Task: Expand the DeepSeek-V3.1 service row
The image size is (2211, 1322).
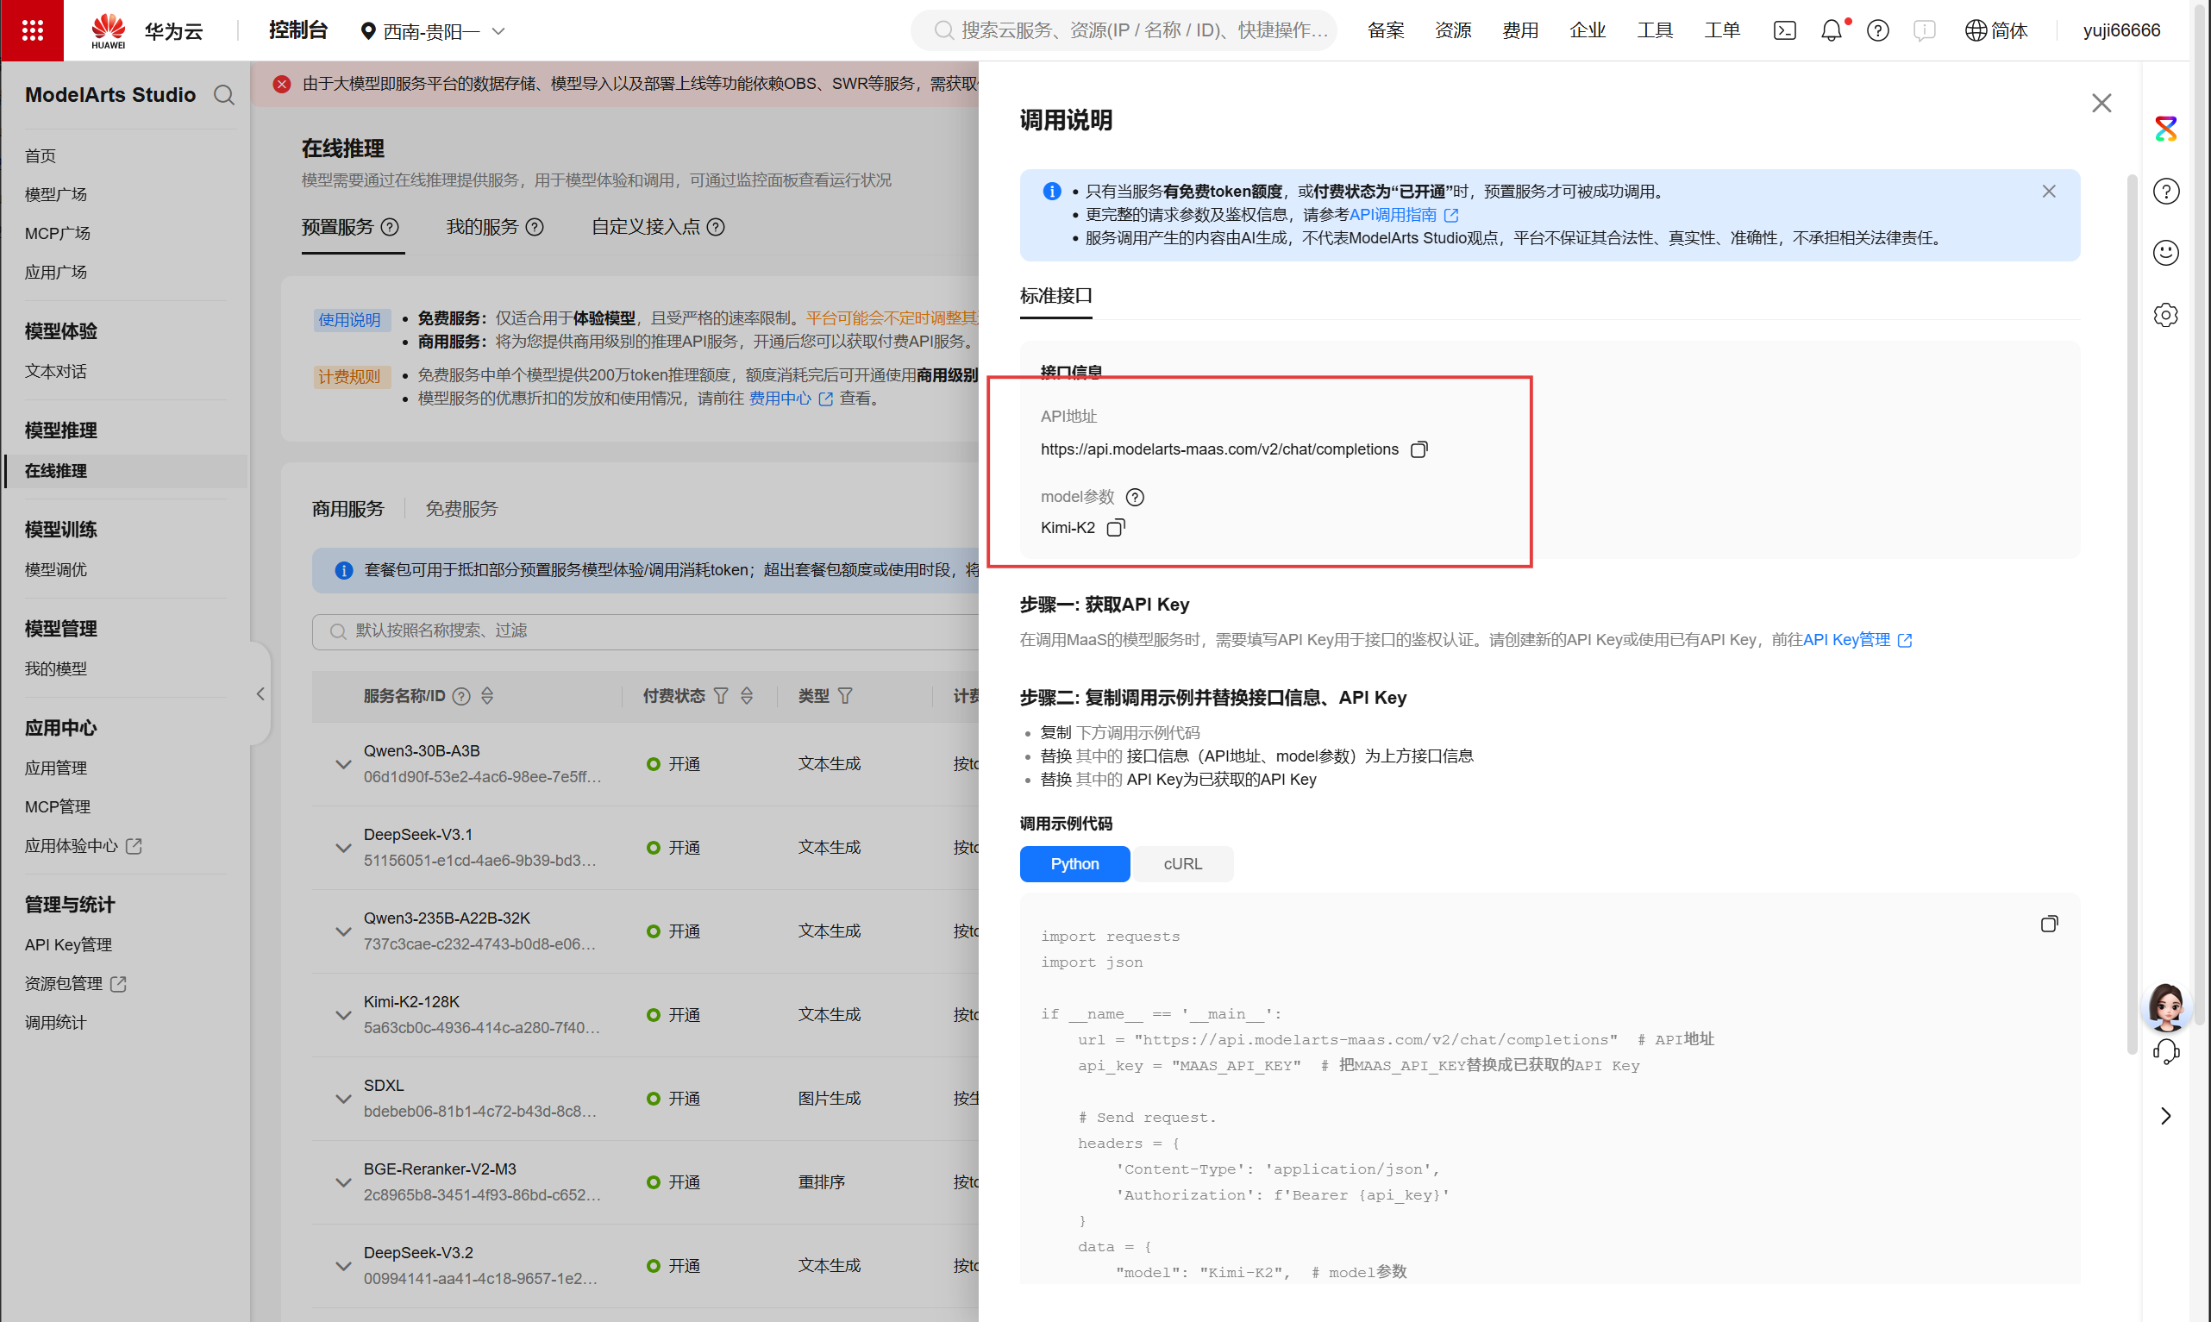Action: click(x=343, y=847)
